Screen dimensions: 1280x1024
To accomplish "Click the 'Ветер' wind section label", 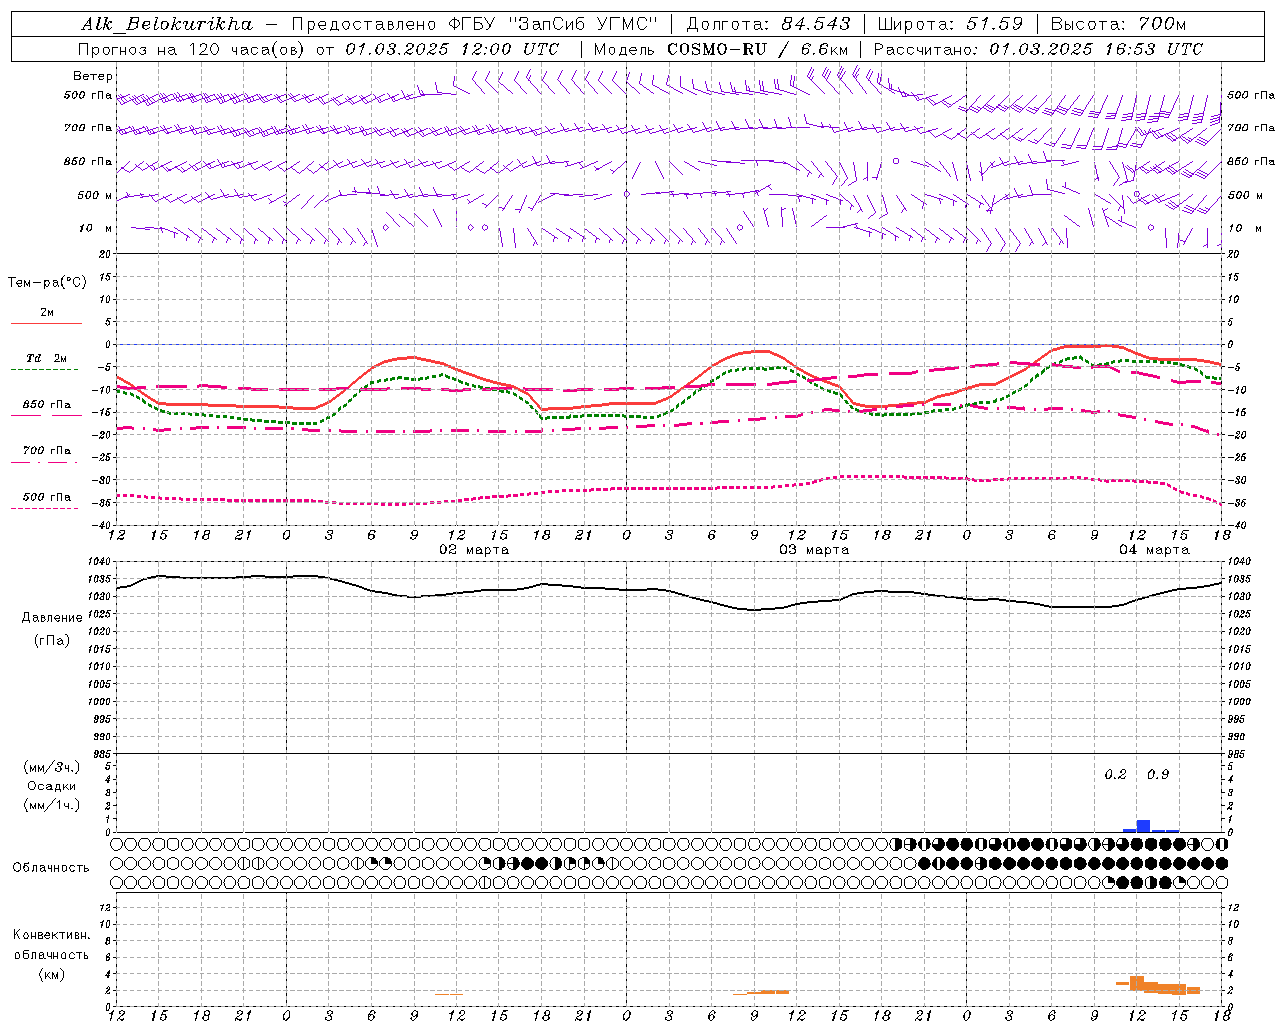I will (93, 76).
